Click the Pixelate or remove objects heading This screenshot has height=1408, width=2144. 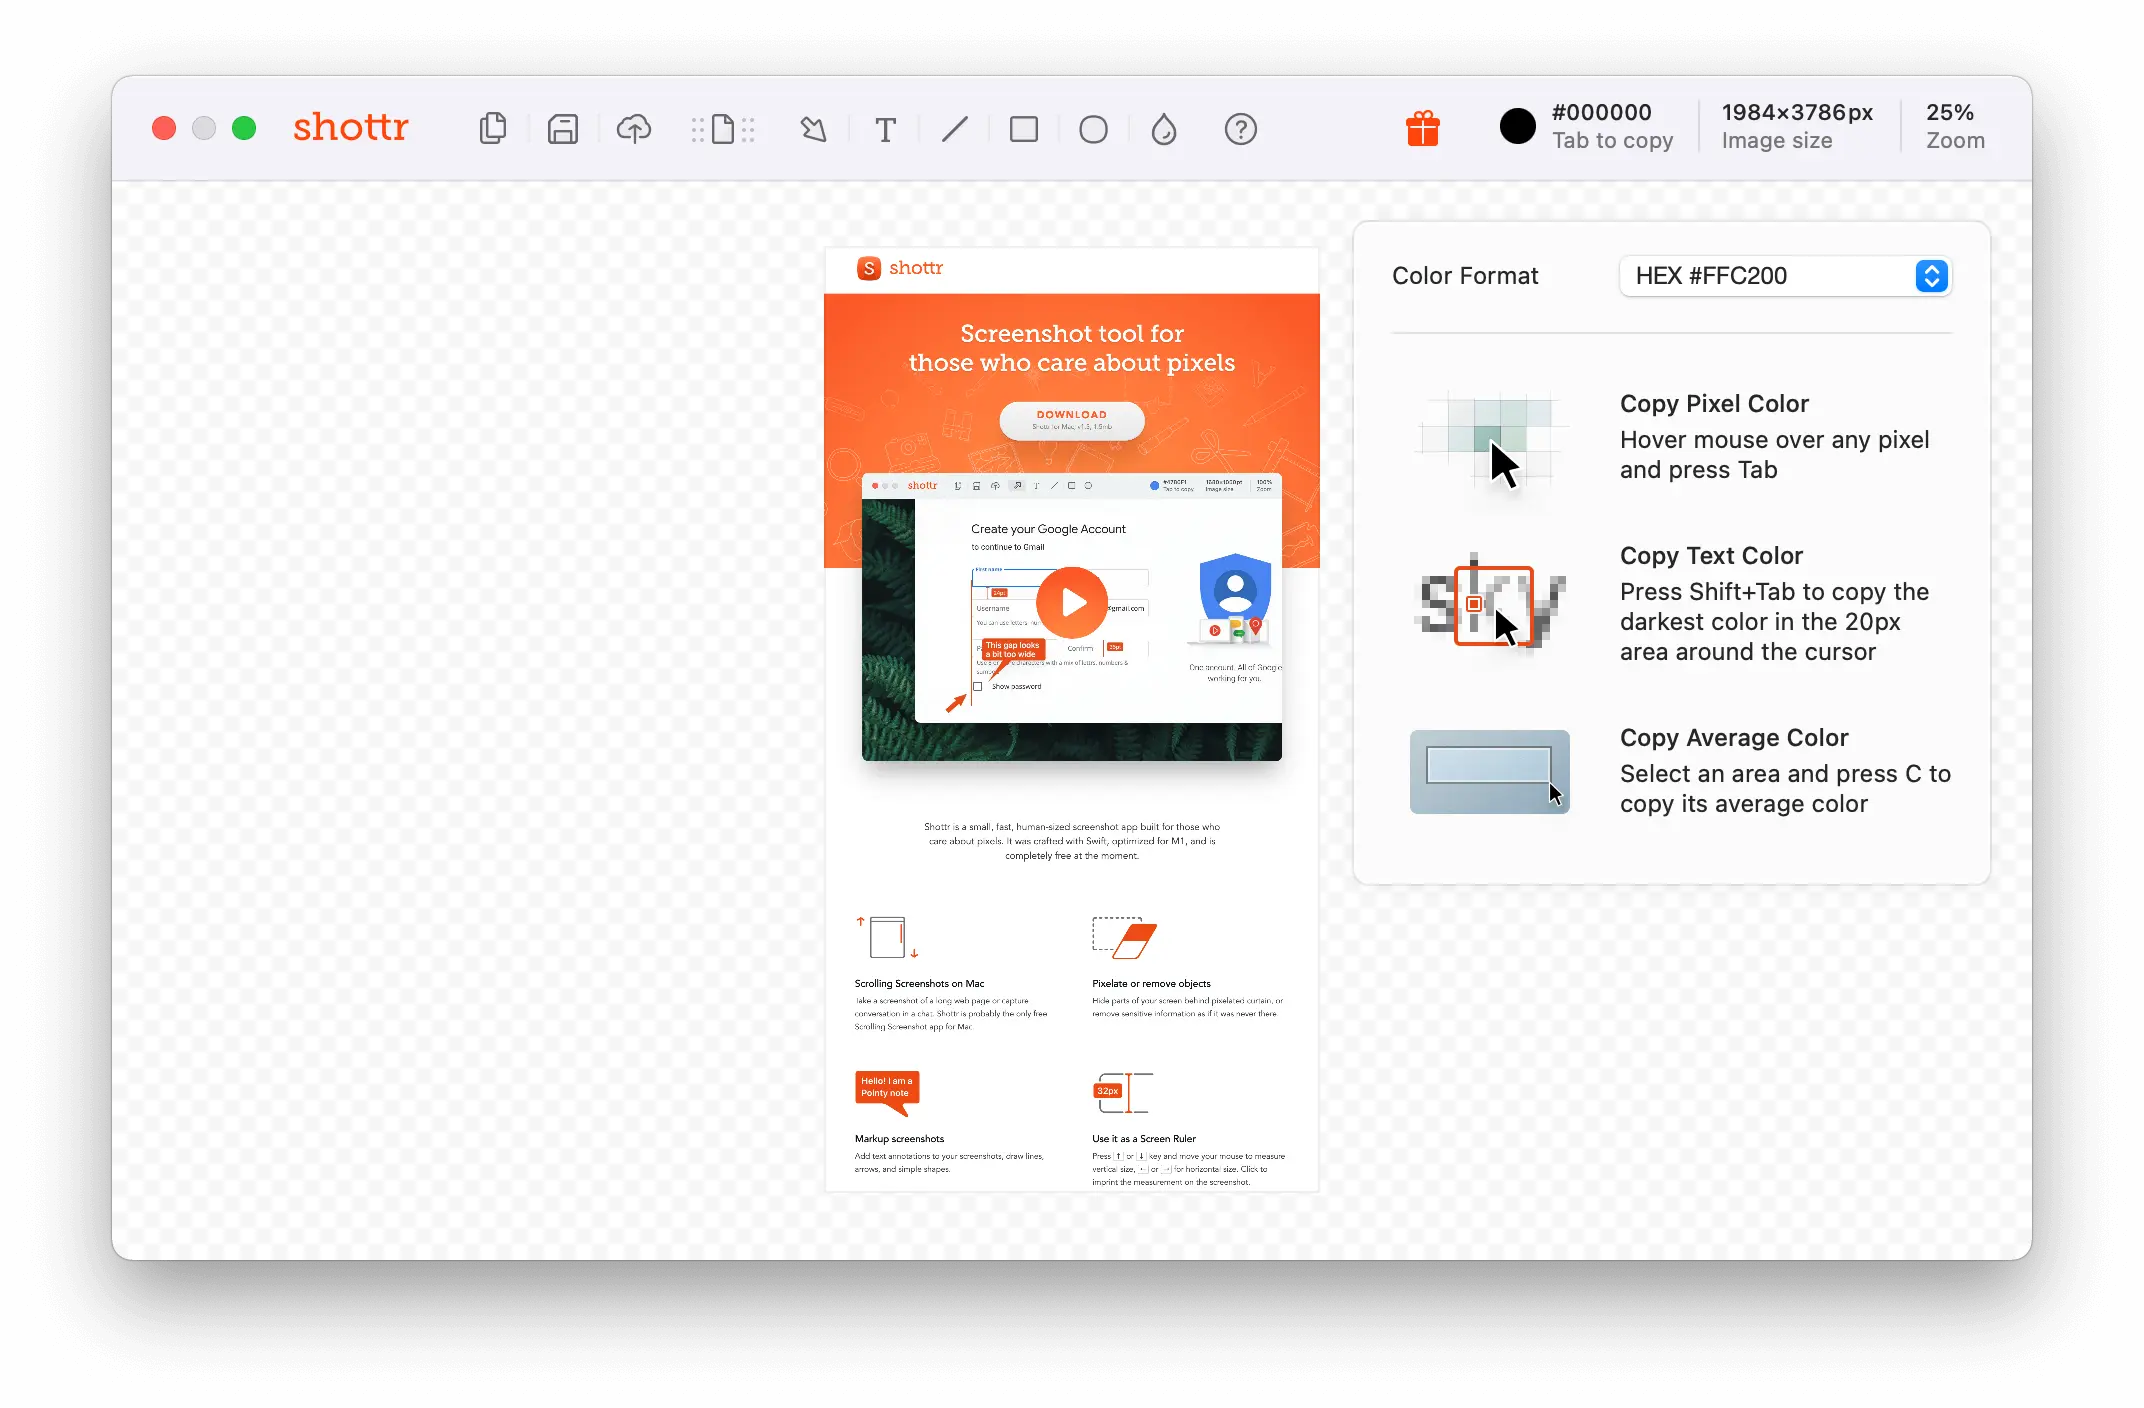click(x=1151, y=984)
